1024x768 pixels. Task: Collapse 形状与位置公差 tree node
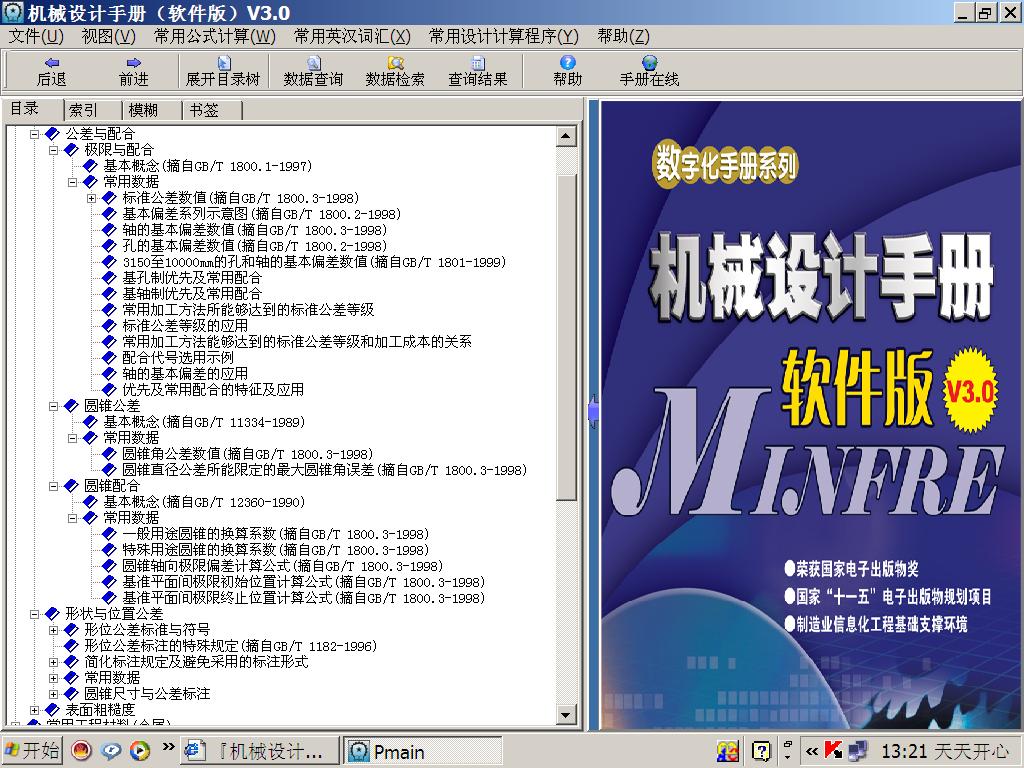point(35,615)
